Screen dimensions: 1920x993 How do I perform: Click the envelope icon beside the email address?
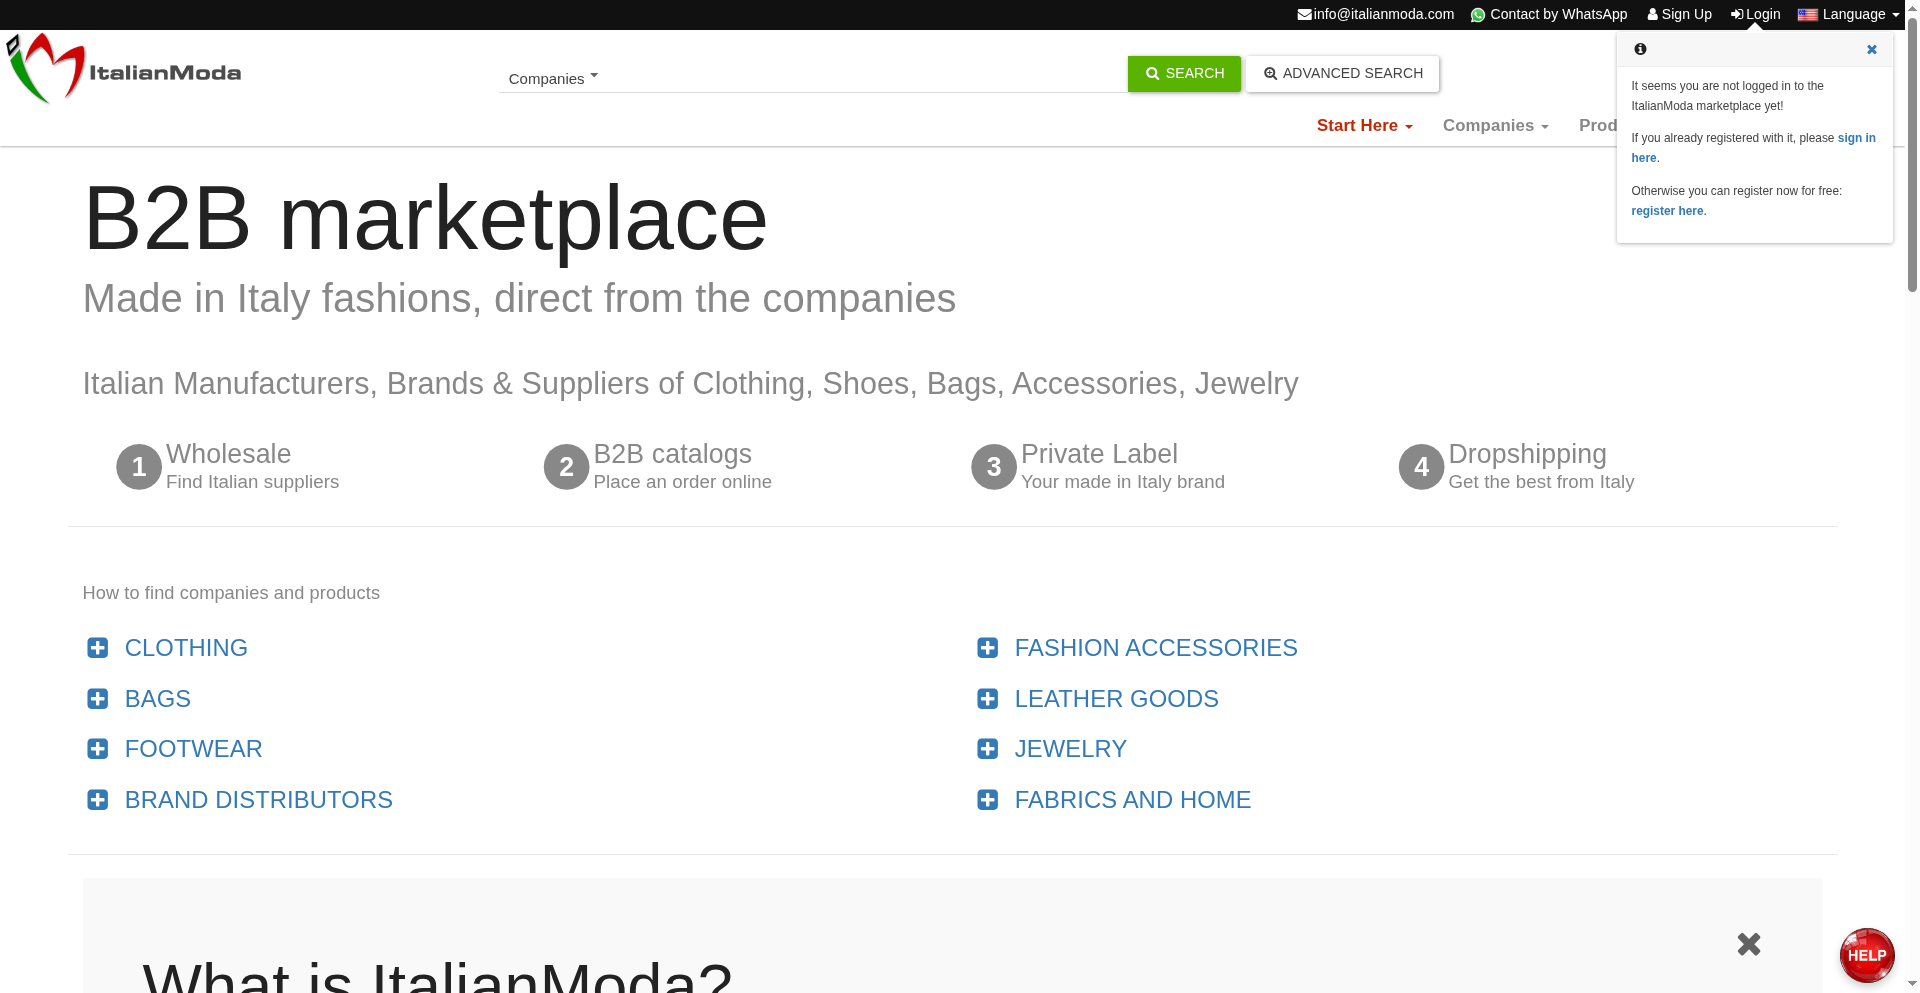[x=1304, y=14]
